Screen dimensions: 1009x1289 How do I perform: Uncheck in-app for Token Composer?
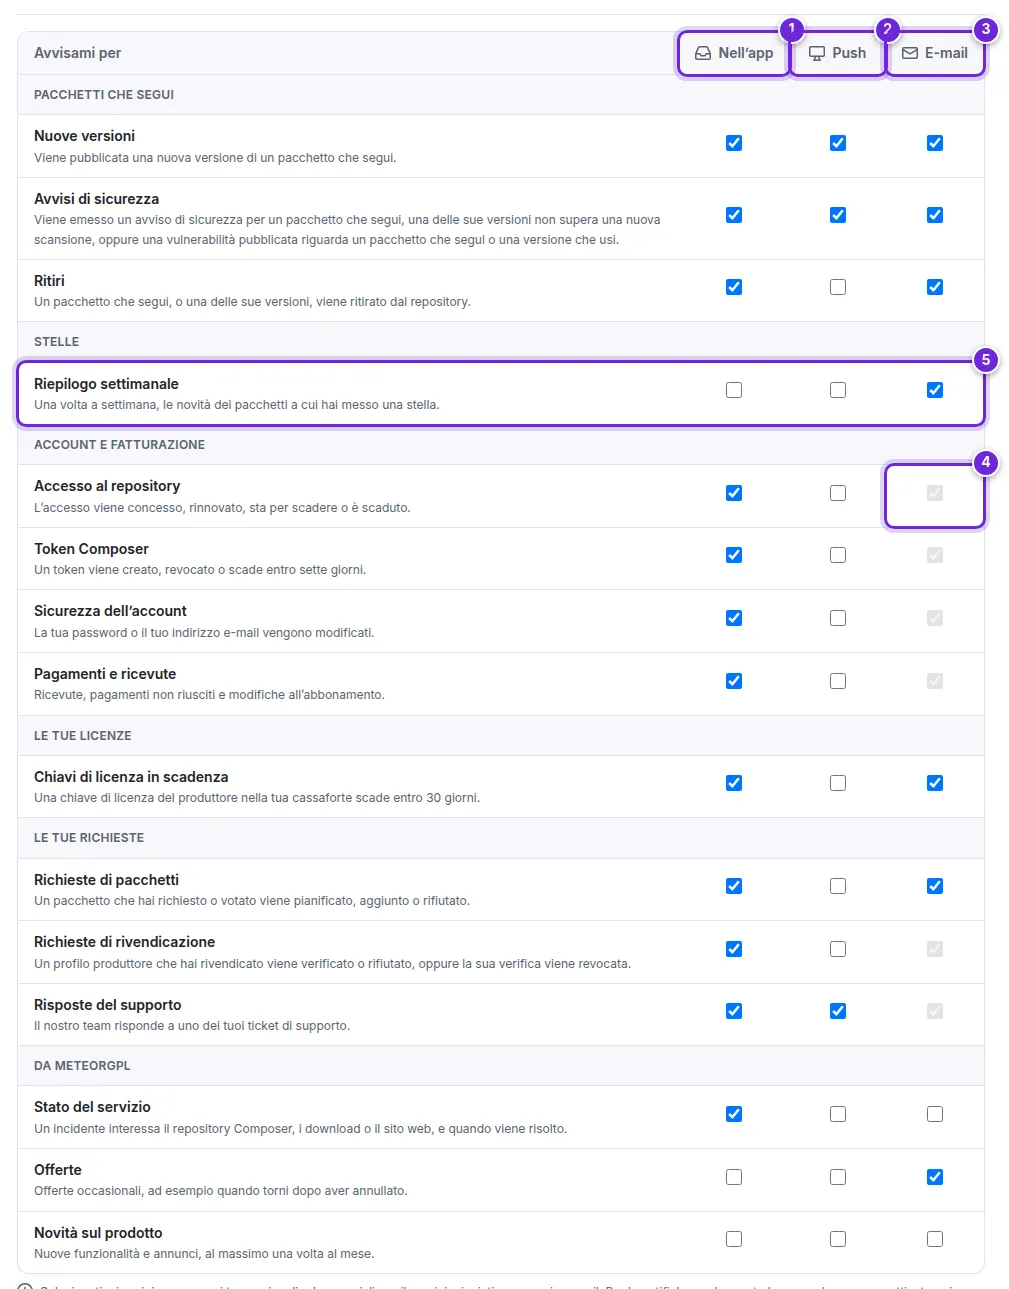pyautogui.click(x=734, y=555)
